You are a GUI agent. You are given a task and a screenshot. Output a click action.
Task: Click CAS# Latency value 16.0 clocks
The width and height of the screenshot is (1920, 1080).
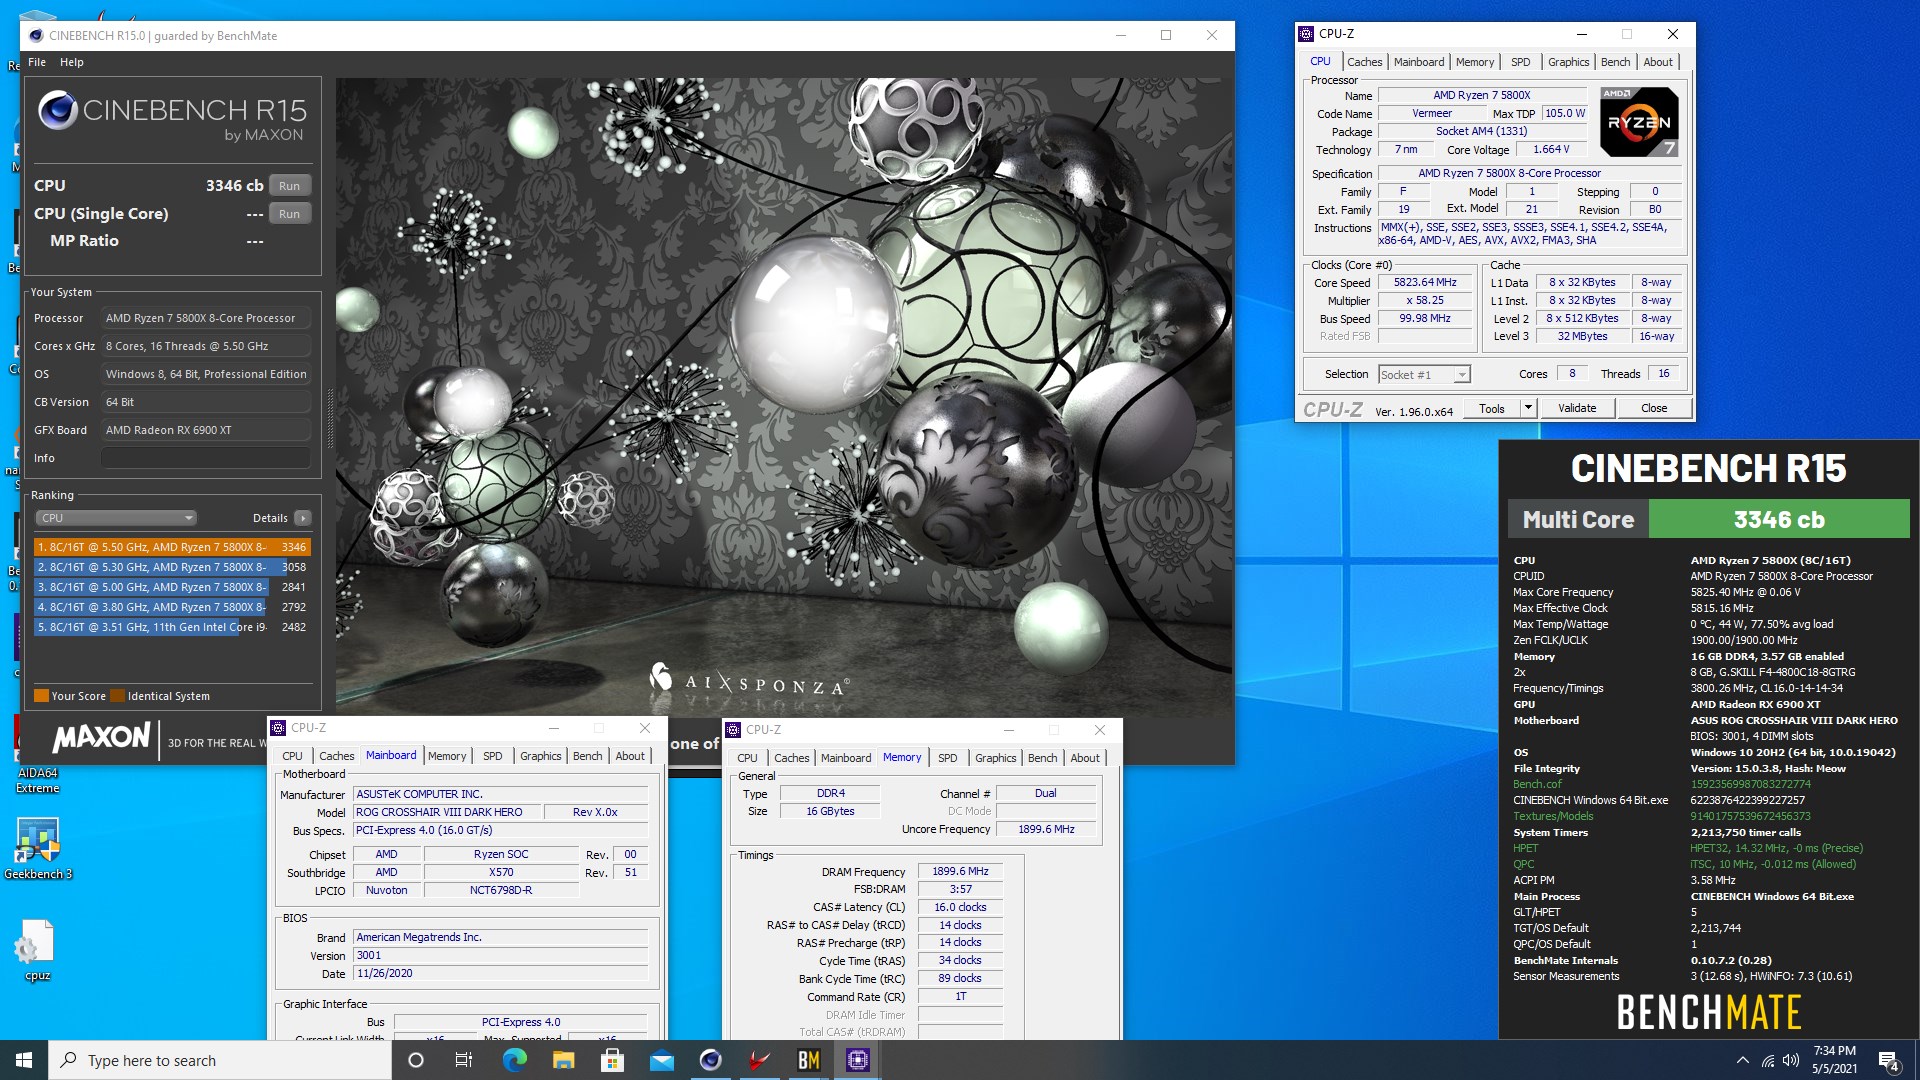pos(960,908)
